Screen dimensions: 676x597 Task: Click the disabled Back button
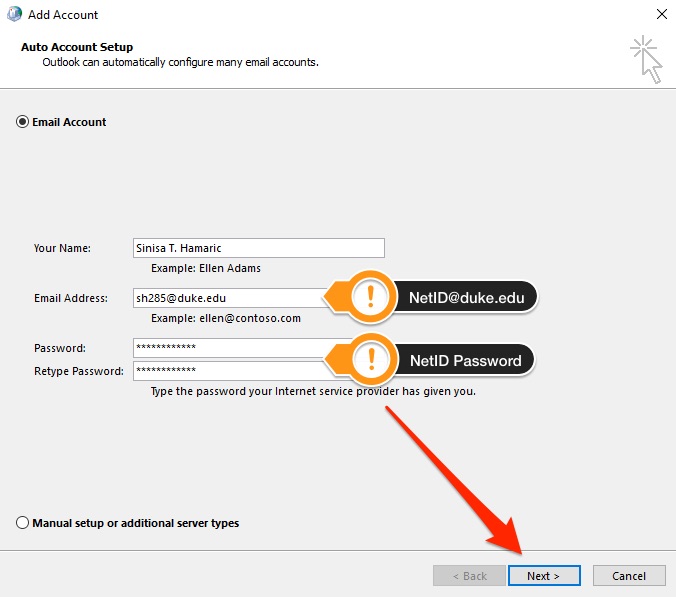coord(469,575)
